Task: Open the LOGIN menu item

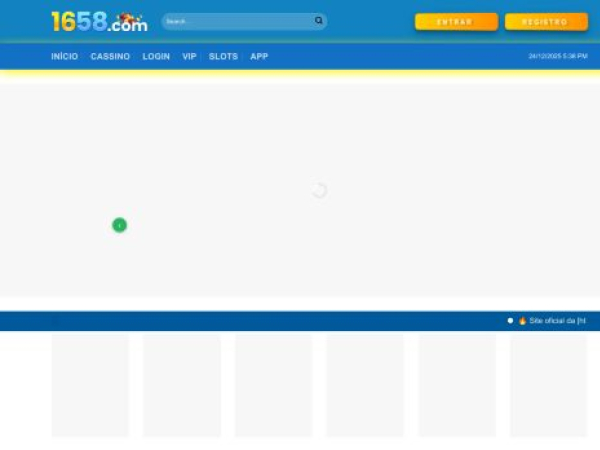Action: tap(156, 56)
